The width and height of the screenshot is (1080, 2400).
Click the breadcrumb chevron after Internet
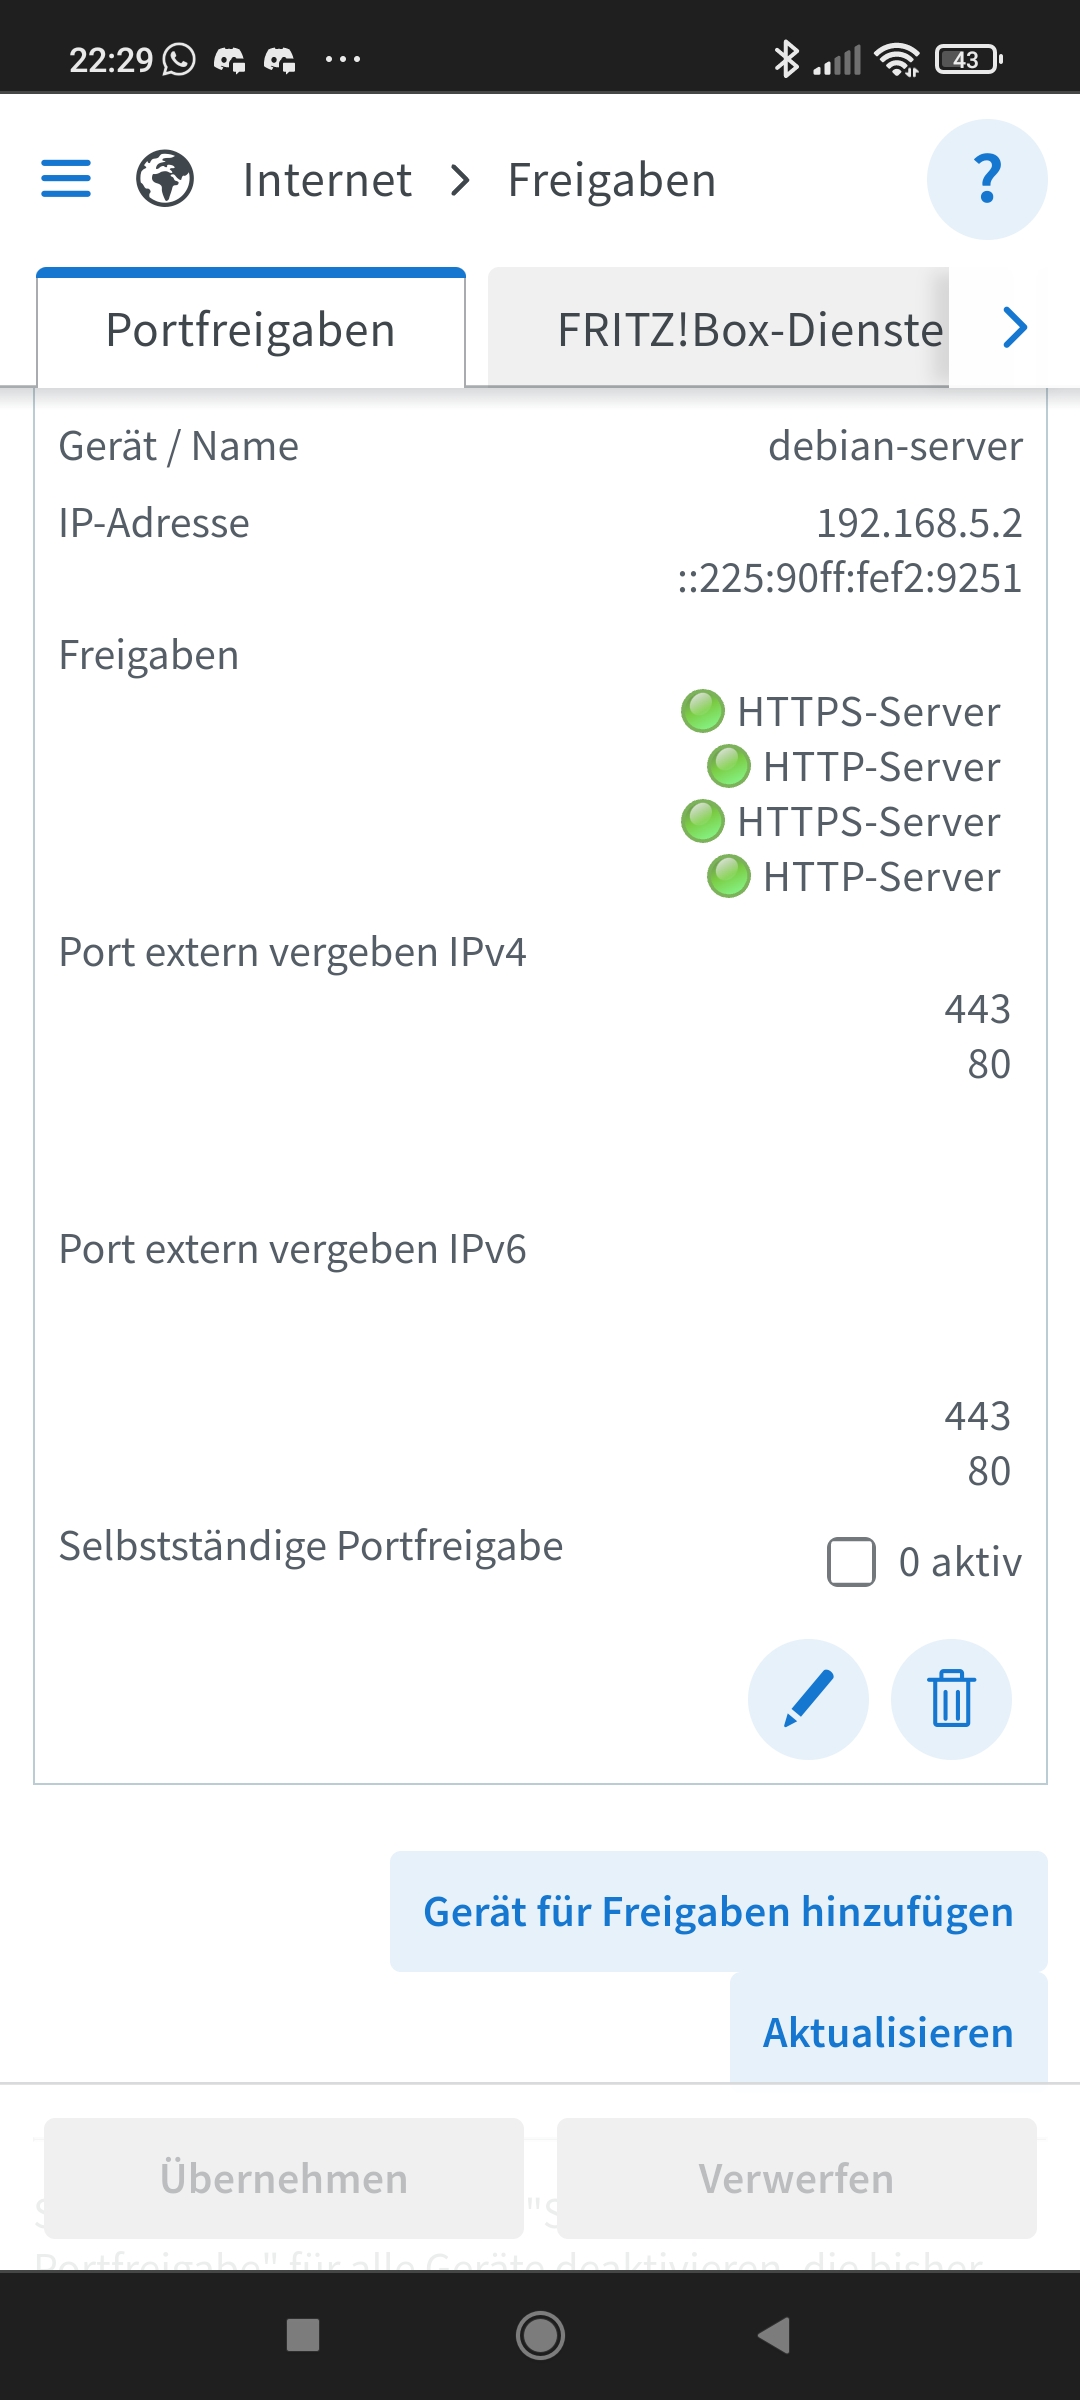pyautogui.click(x=460, y=181)
